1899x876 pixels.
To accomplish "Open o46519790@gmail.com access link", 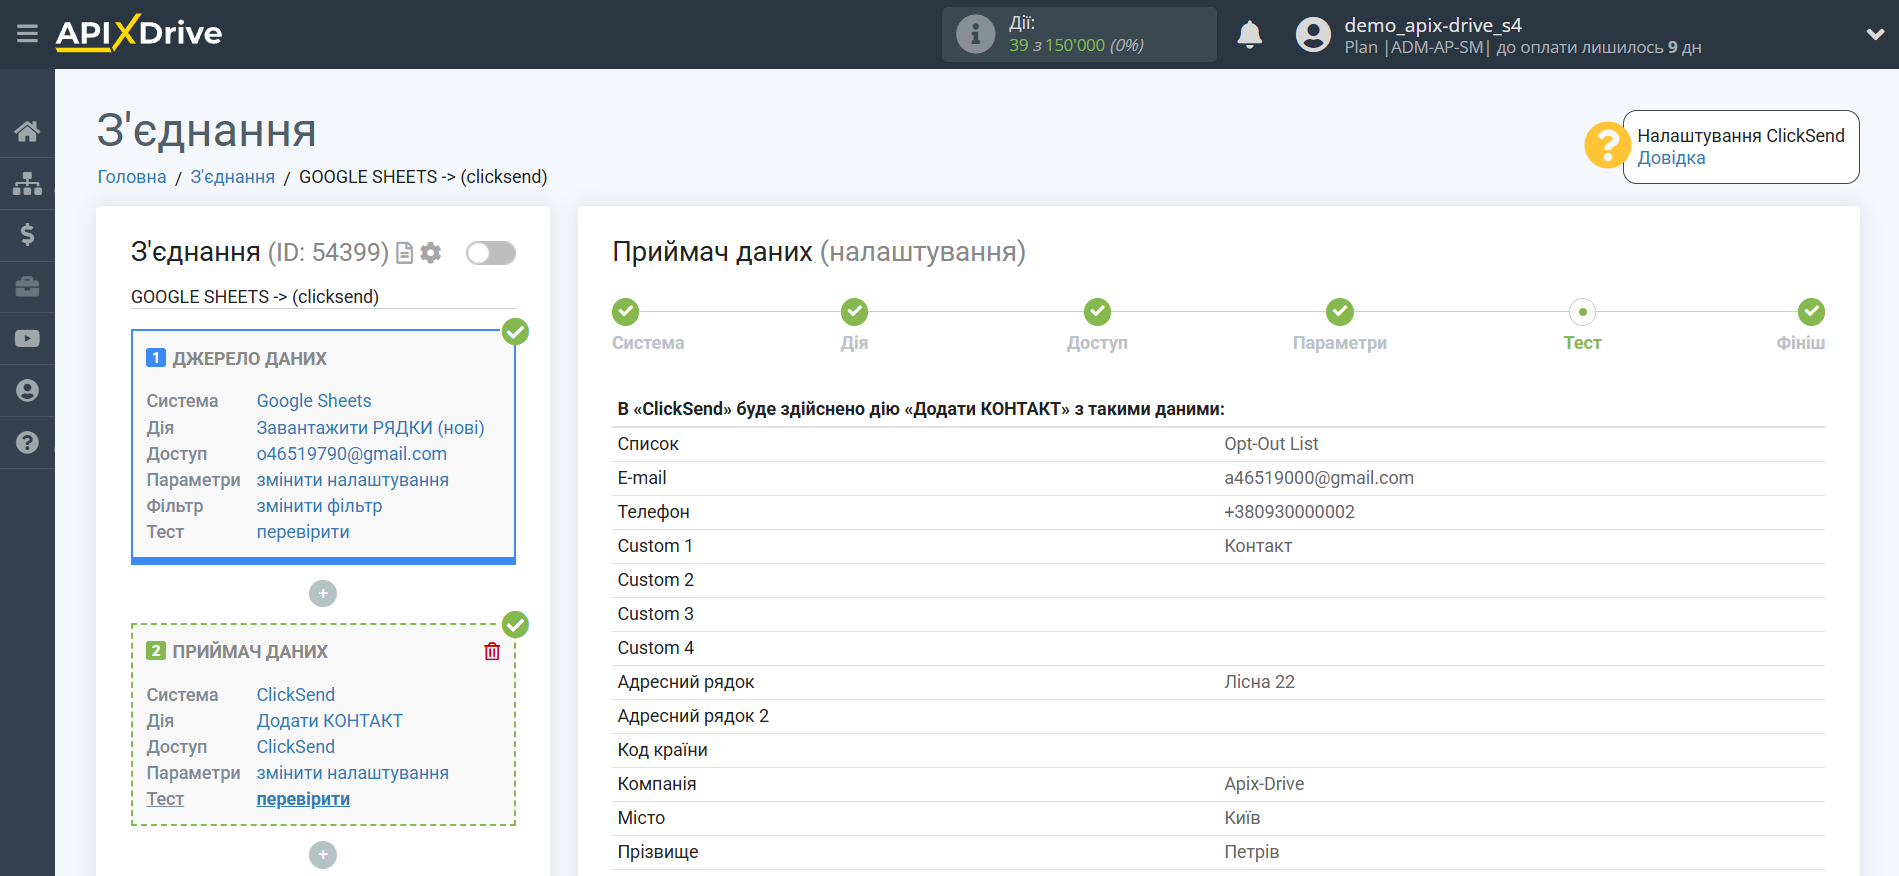I will click(x=352, y=454).
